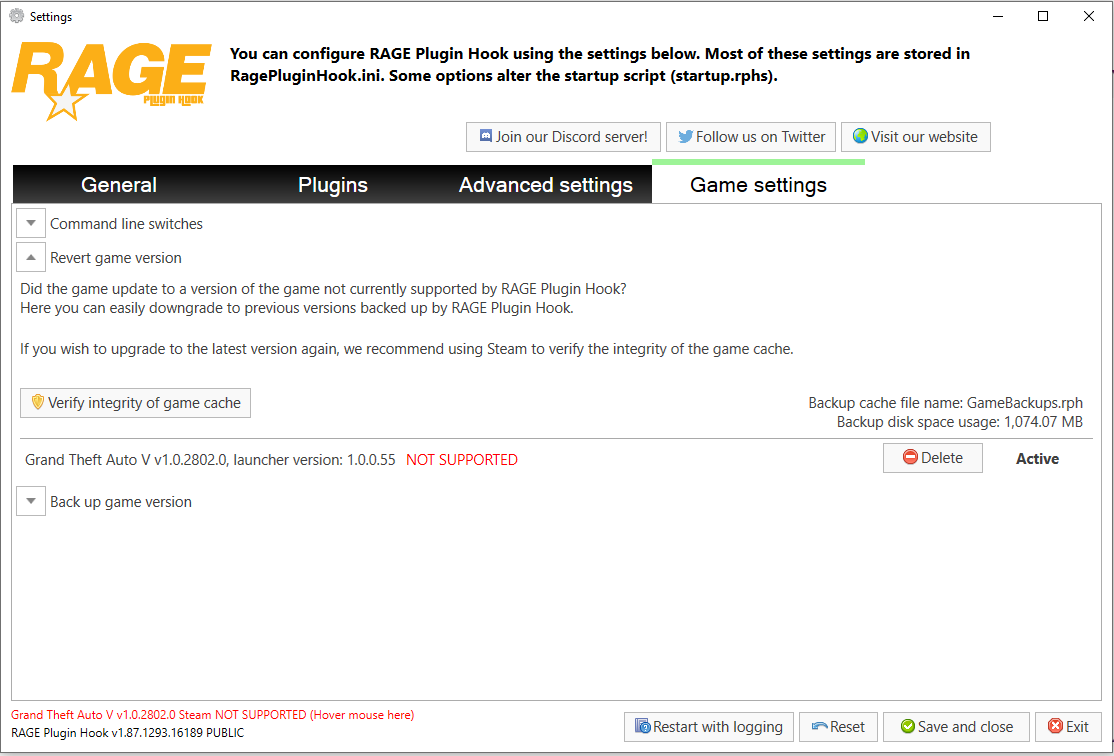The image size is (1114, 756).
Task: Go to Advanced settings tab
Action: (x=546, y=185)
